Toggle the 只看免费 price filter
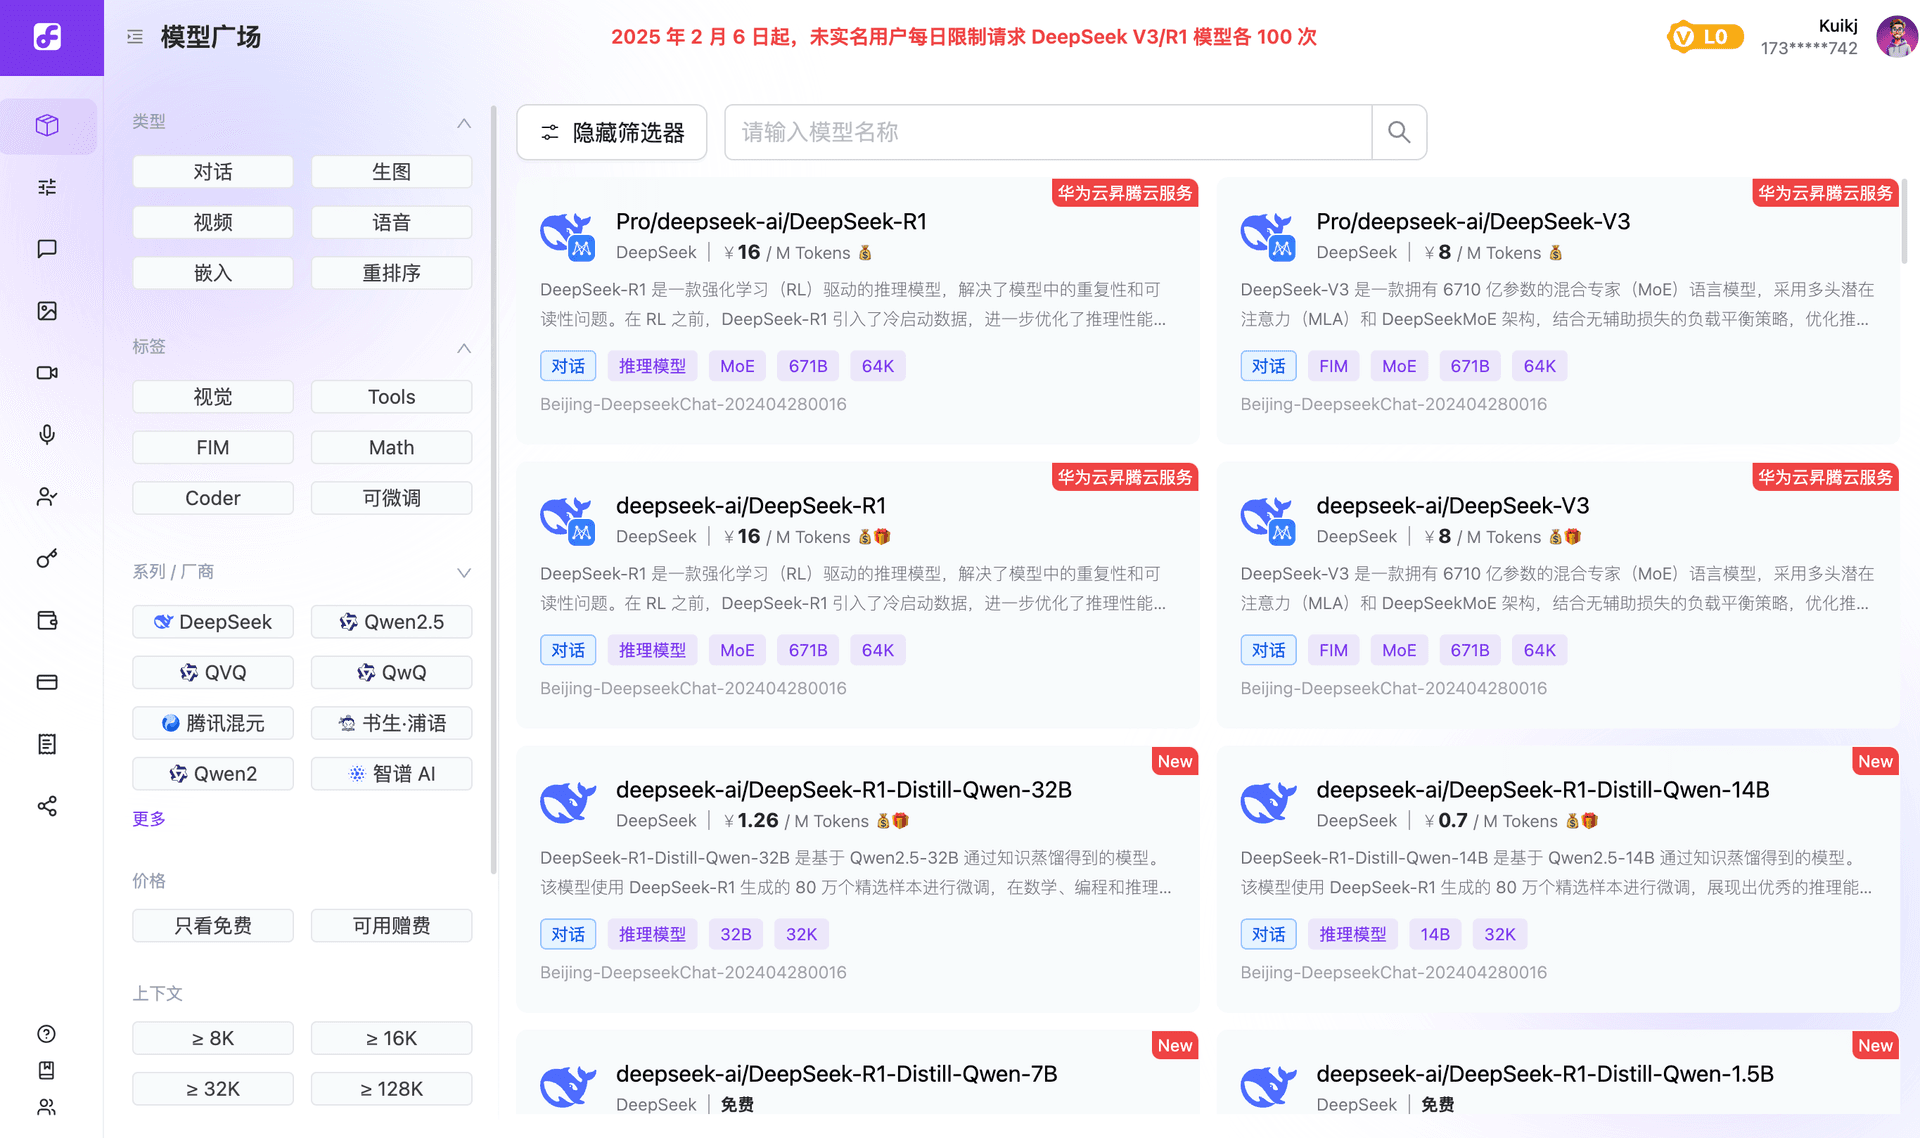 [213, 926]
